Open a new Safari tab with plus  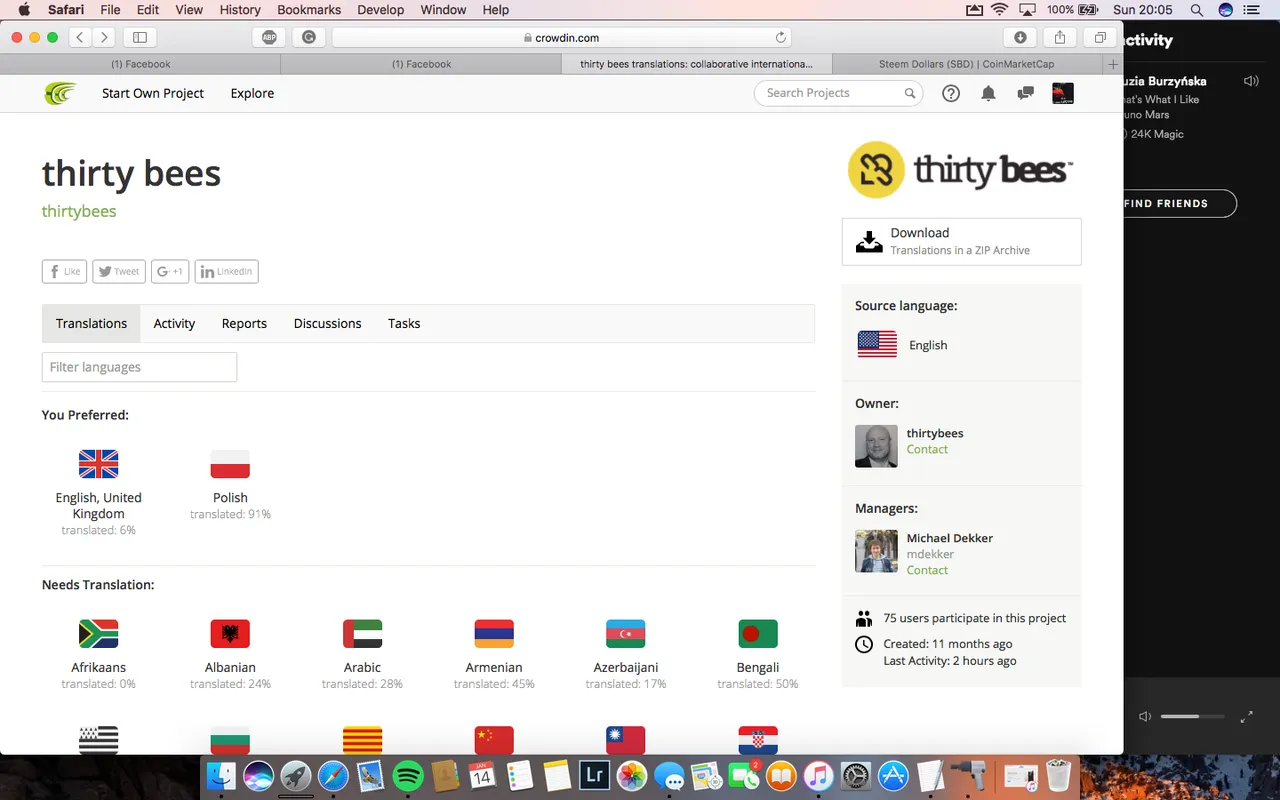pyautogui.click(x=1113, y=64)
